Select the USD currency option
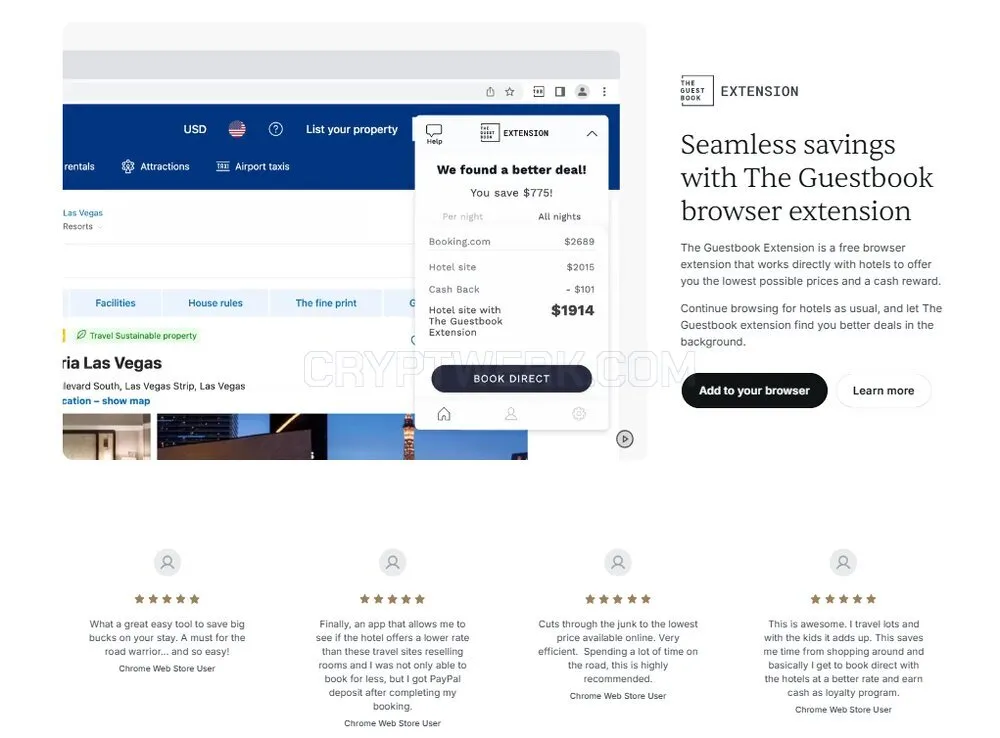 click(x=195, y=129)
